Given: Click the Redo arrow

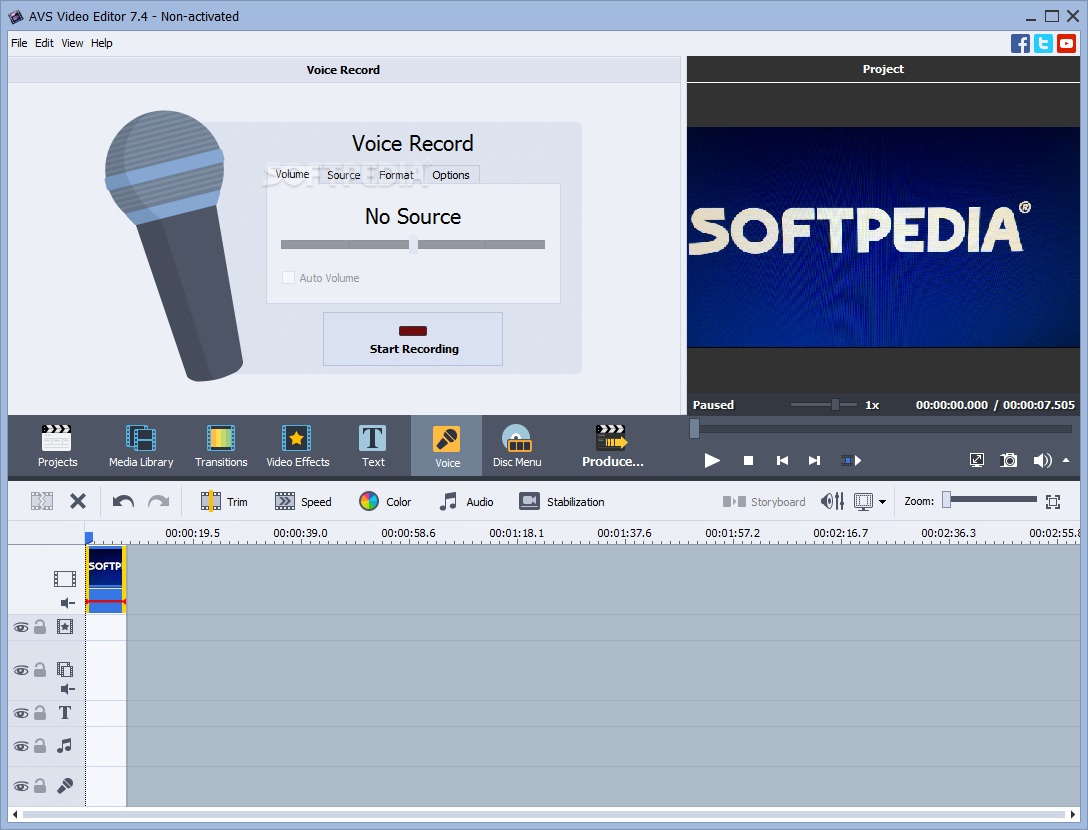Looking at the screenshot, I should tap(159, 501).
